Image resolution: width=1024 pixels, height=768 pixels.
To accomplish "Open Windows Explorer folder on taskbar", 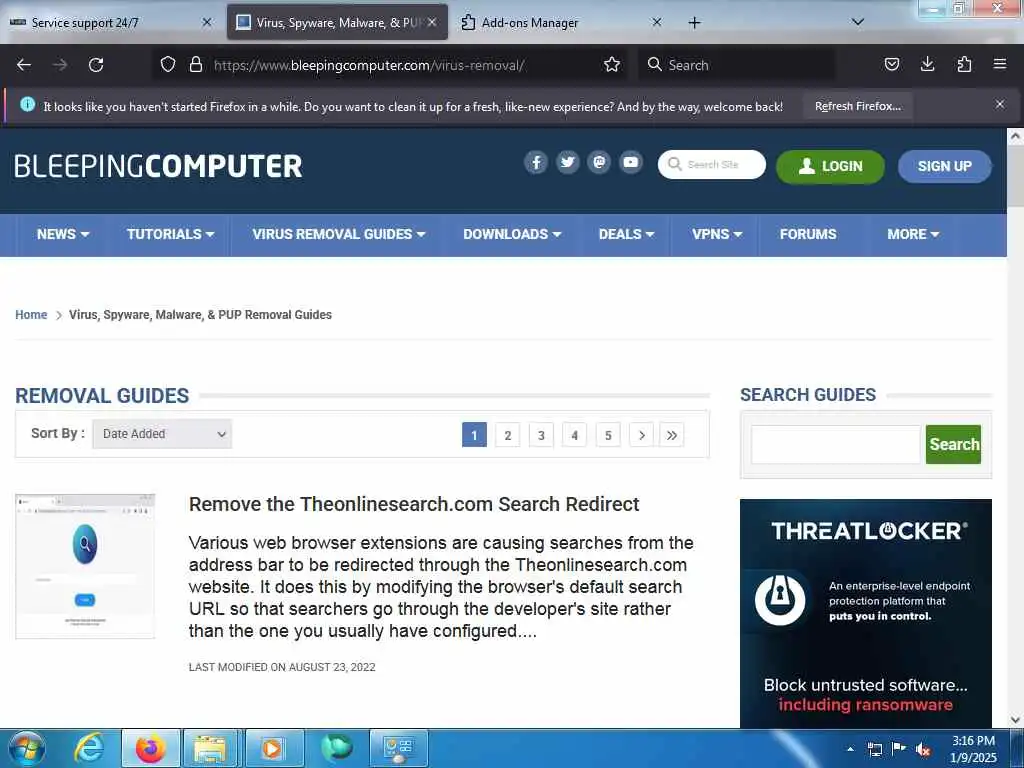I will point(210,748).
